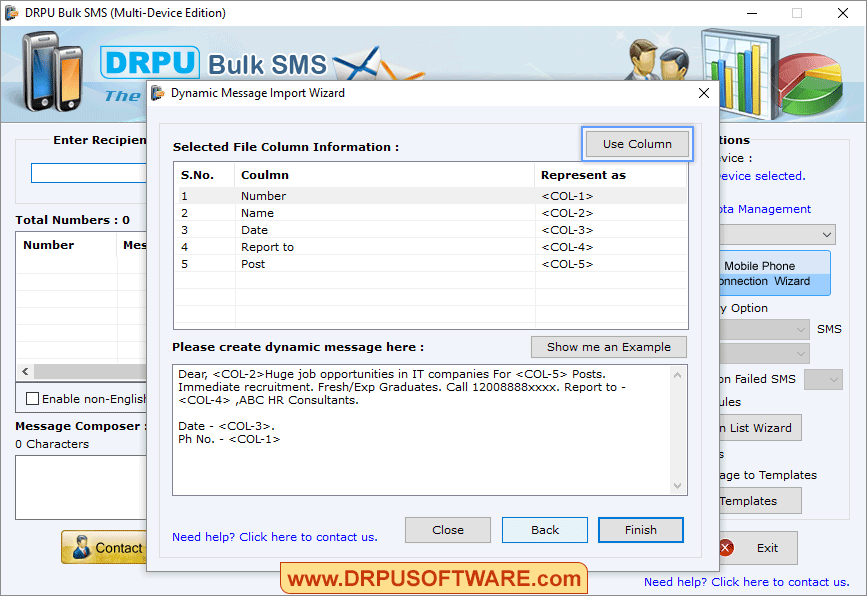This screenshot has height=596, width=867.
Task: Click Show me an Example button
Action: click(x=608, y=347)
